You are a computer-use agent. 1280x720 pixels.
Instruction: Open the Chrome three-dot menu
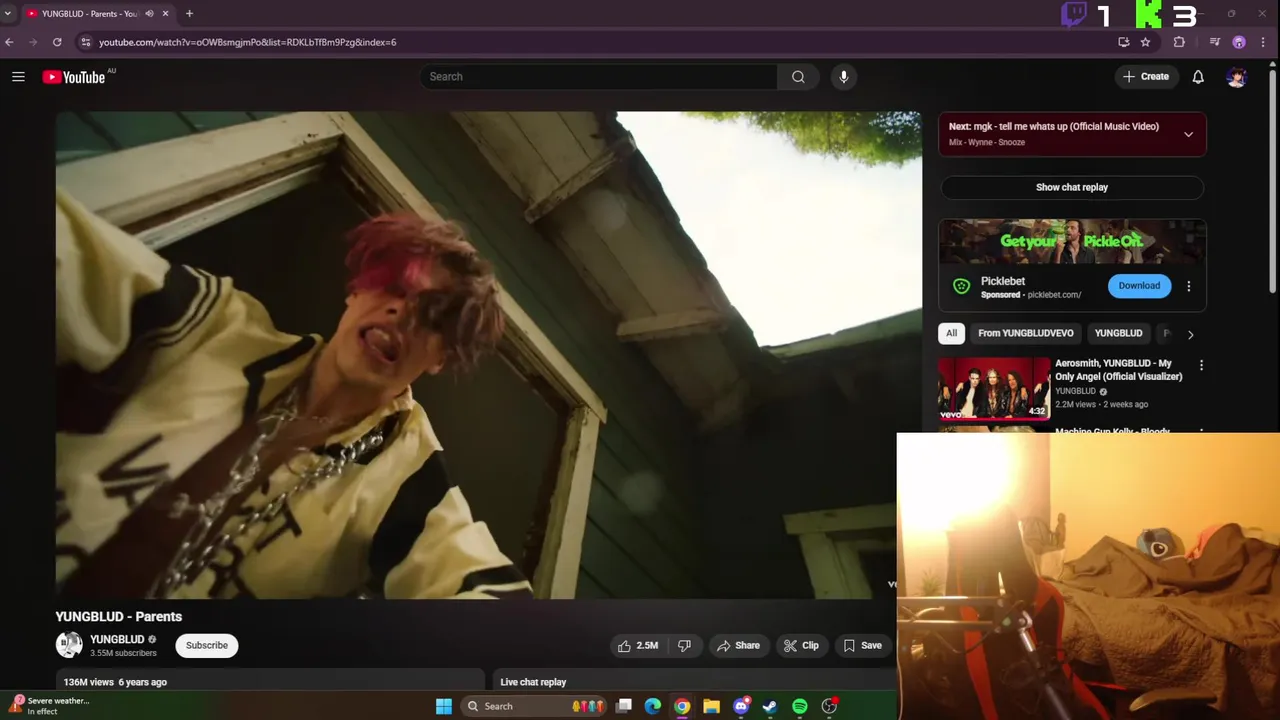(1265, 42)
